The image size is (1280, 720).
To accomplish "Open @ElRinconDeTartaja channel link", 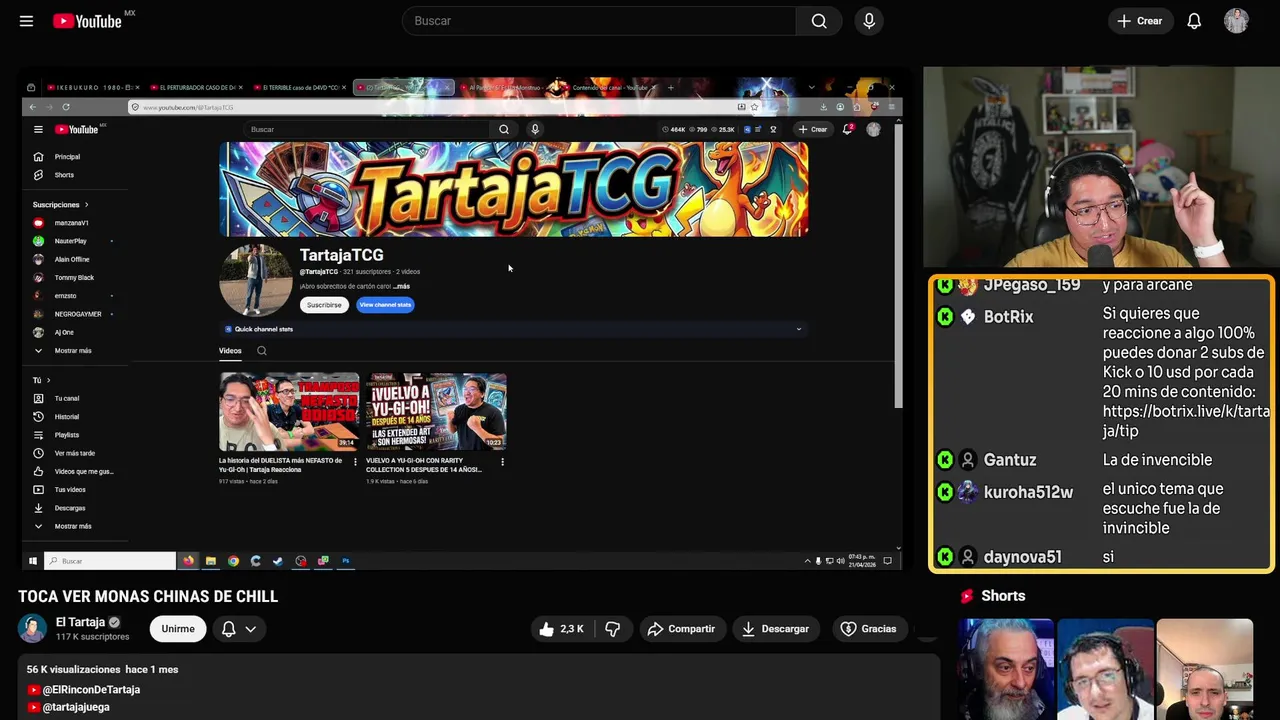I will [x=91, y=690].
